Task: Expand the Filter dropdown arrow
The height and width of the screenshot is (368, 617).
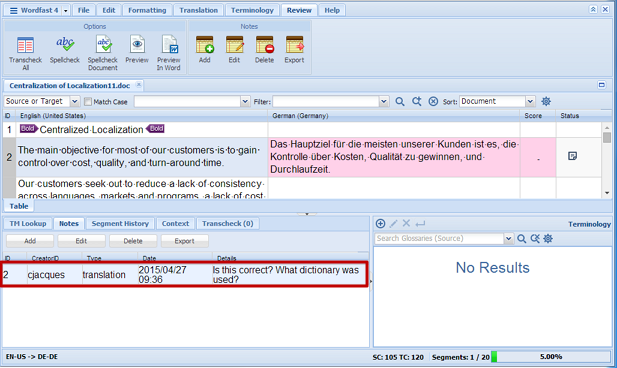Action: point(384,102)
